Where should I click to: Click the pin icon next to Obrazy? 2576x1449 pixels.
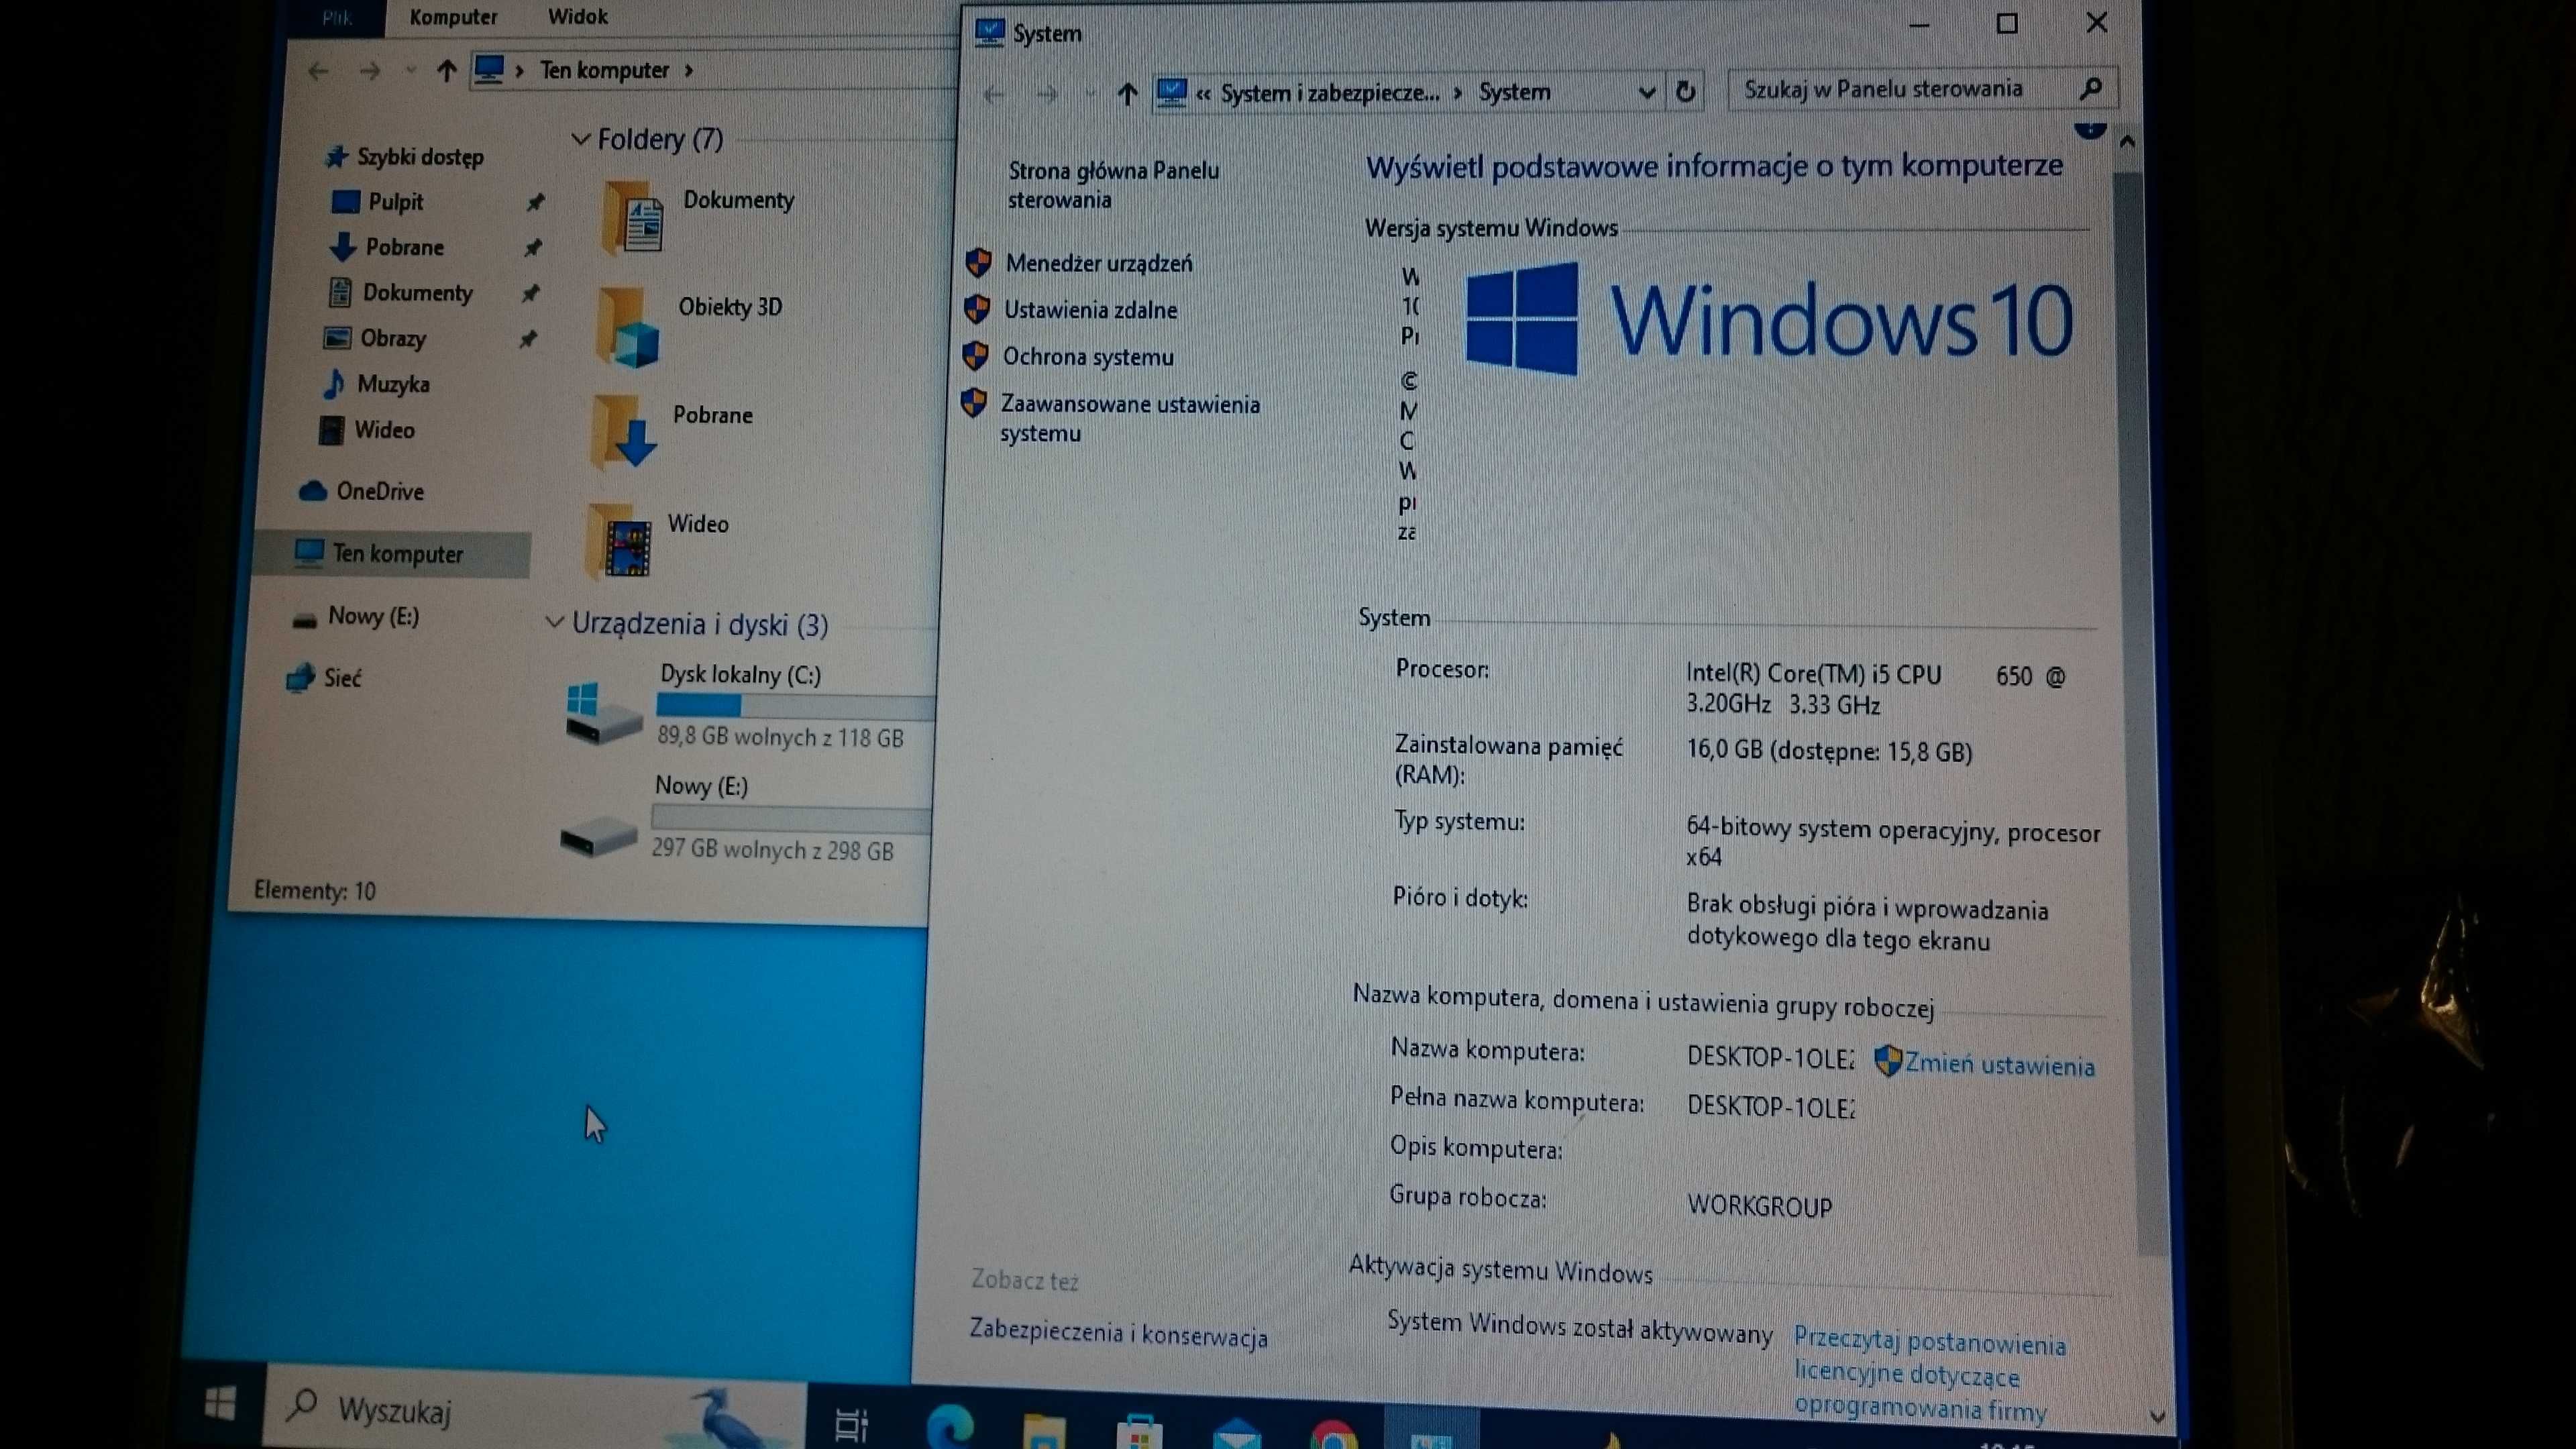click(528, 339)
